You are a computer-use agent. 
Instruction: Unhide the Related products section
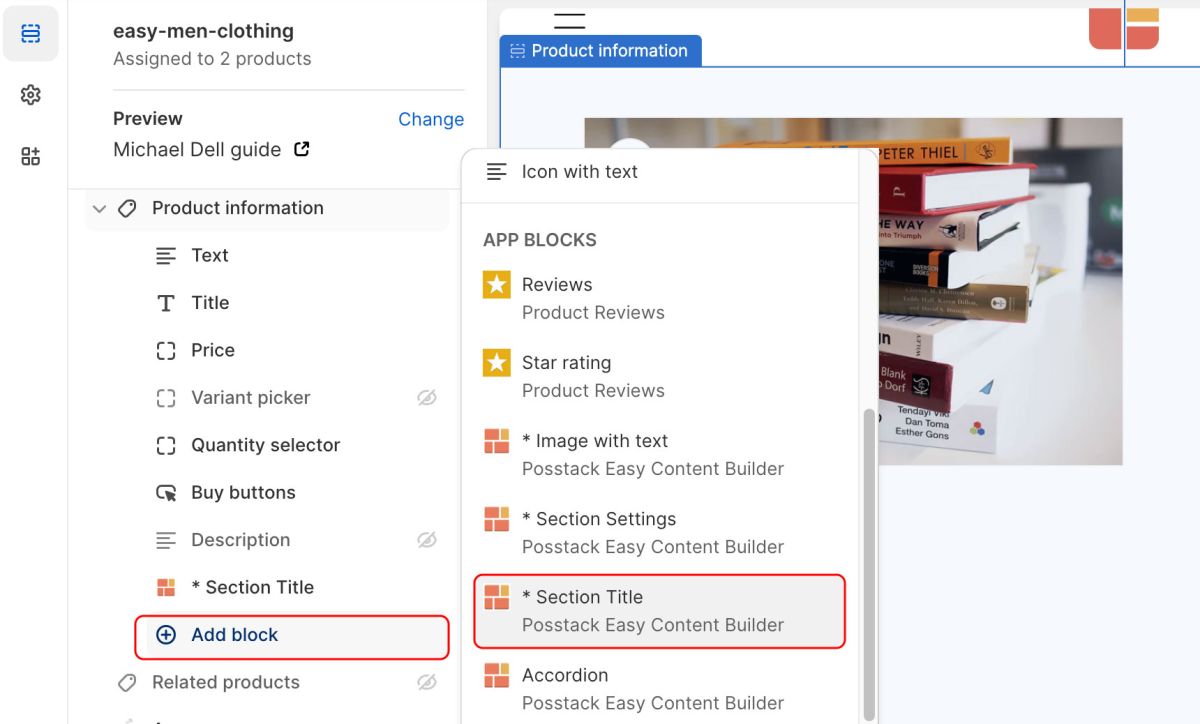pos(427,682)
